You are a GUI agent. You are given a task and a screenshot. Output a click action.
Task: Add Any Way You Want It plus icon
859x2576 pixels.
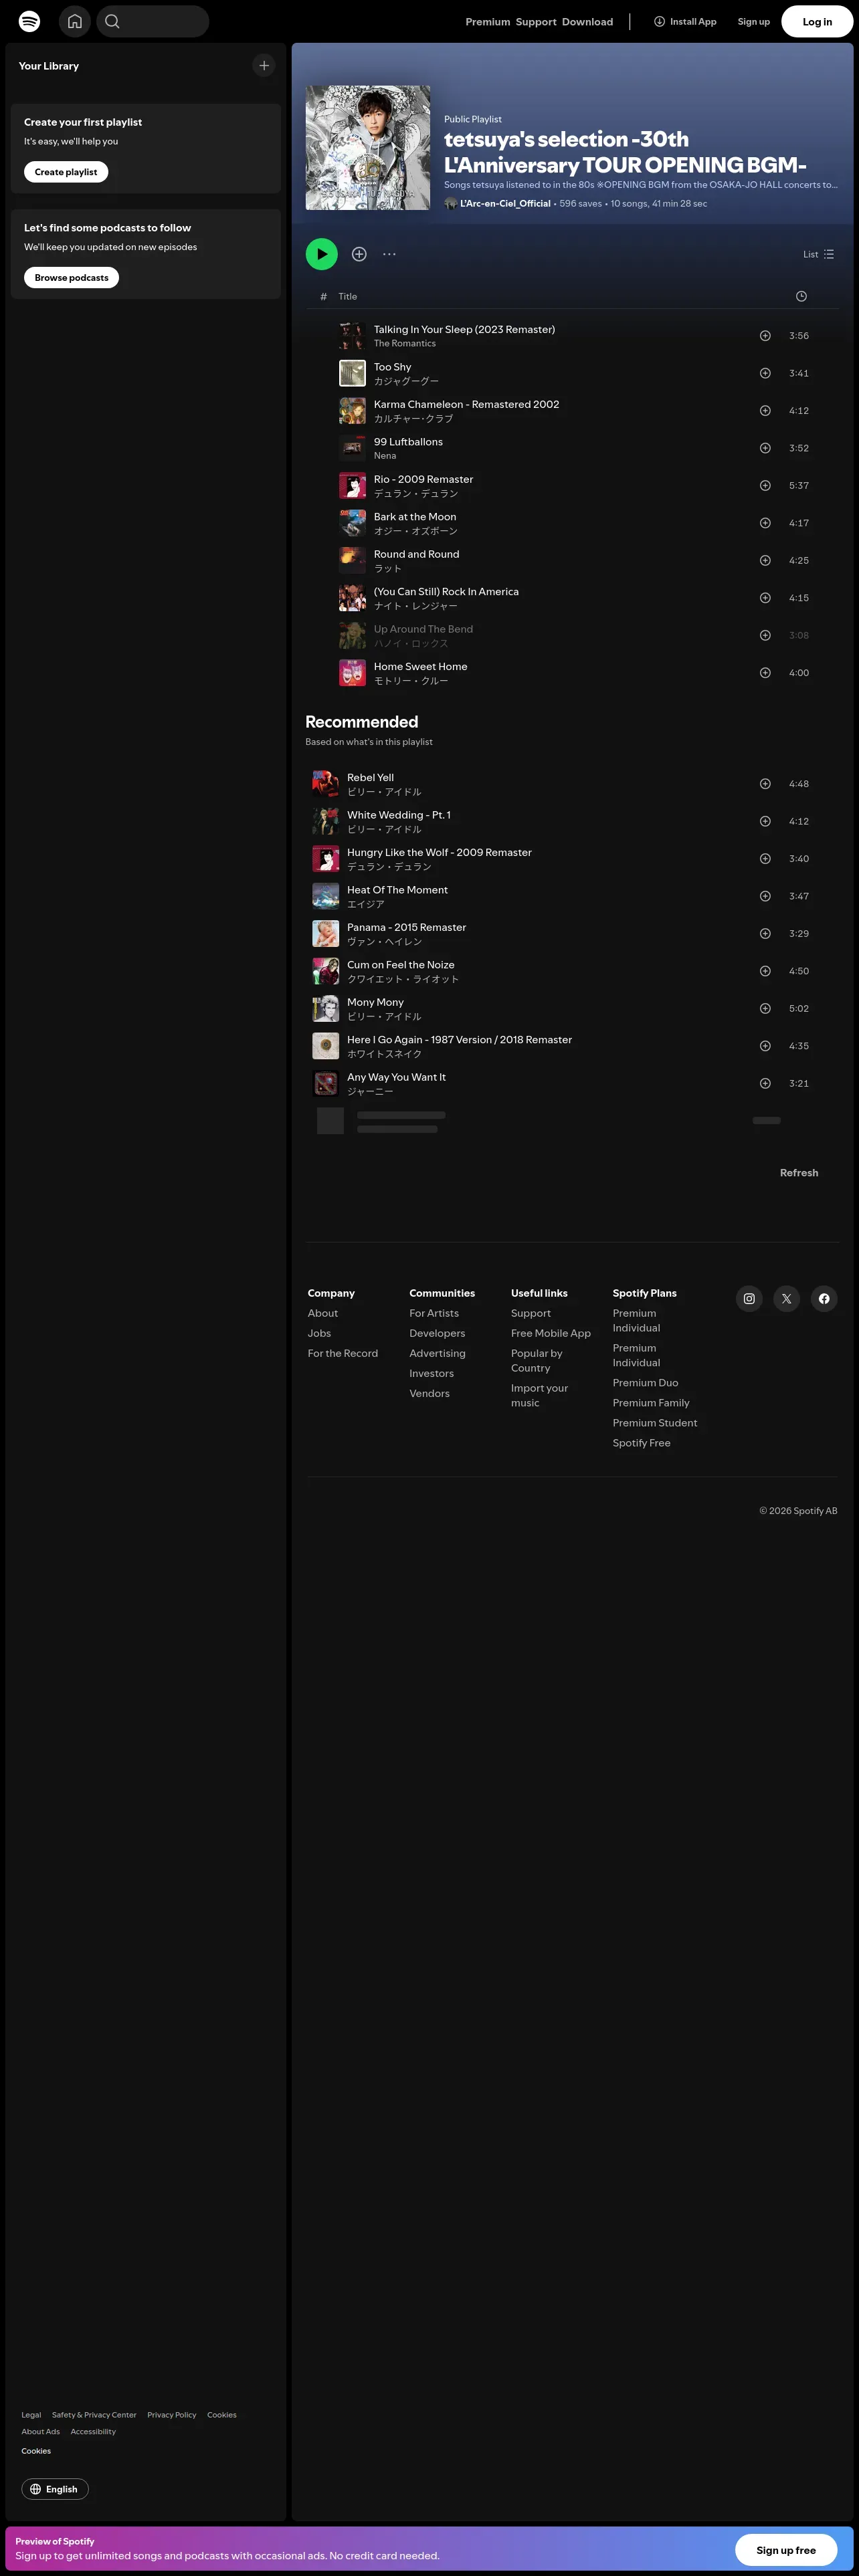pyautogui.click(x=765, y=1084)
